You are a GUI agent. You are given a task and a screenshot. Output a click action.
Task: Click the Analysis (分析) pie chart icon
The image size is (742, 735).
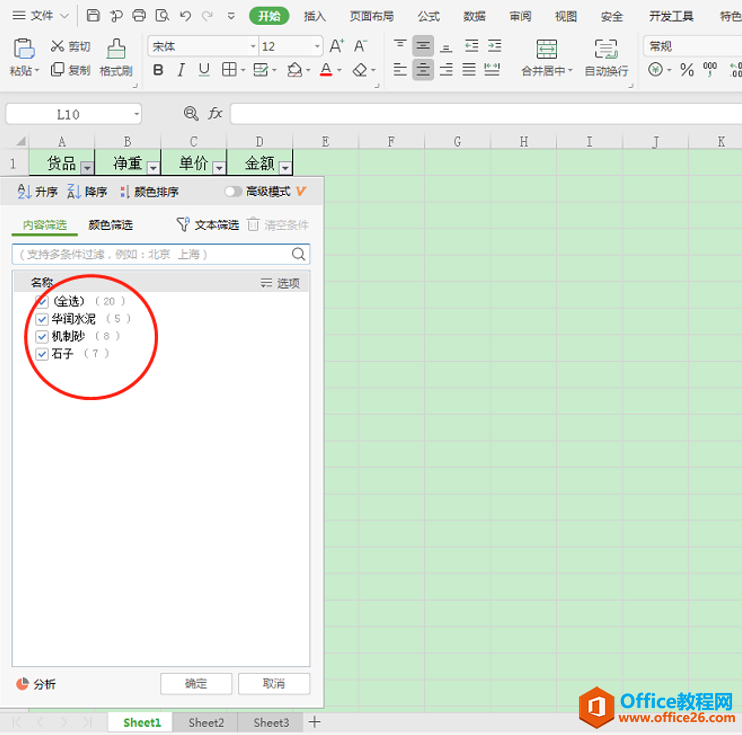click(22, 683)
